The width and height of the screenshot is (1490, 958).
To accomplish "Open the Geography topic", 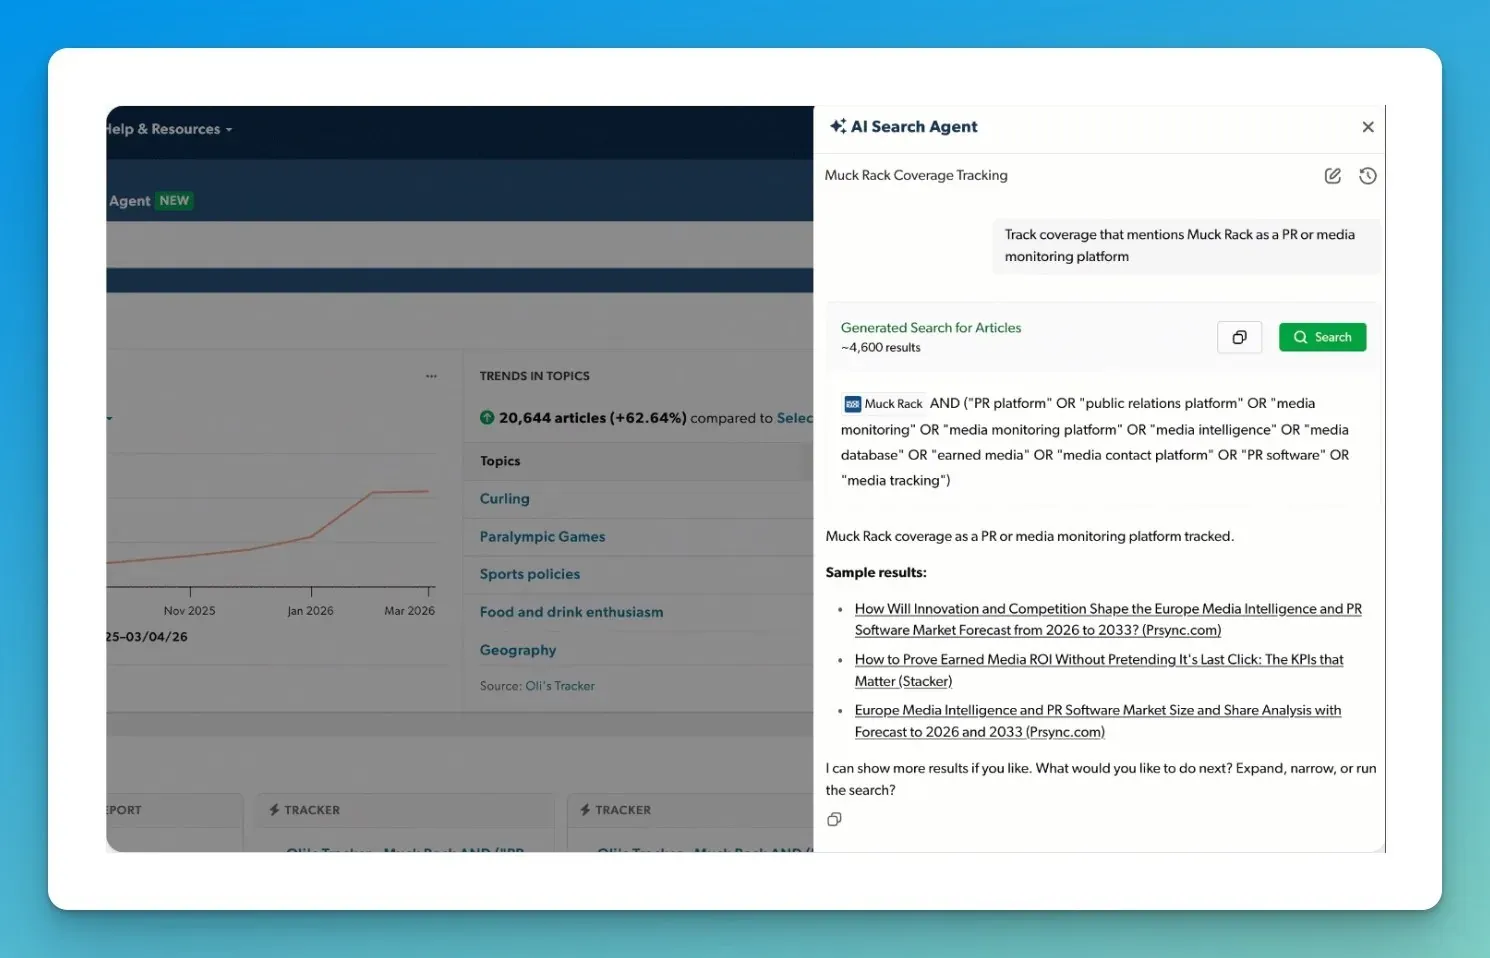I will tap(517, 650).
